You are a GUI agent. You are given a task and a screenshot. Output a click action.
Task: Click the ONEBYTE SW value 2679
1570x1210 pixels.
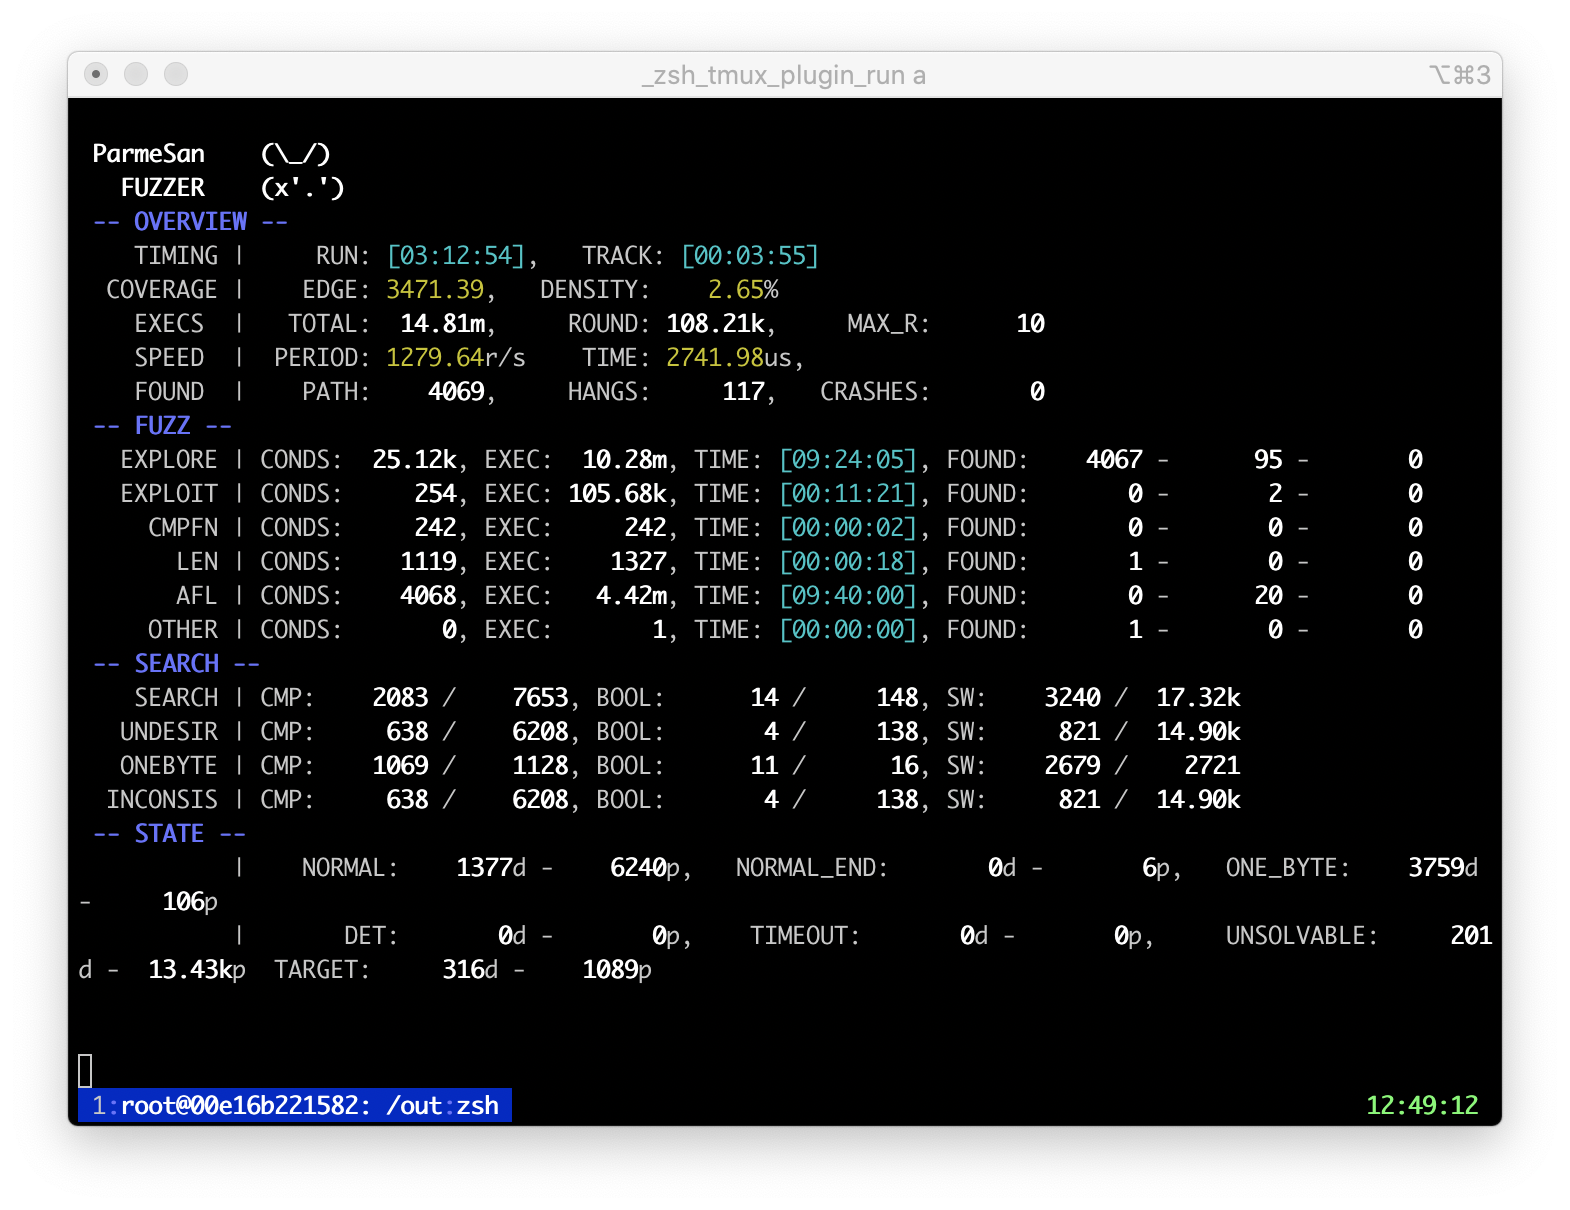[1072, 766]
